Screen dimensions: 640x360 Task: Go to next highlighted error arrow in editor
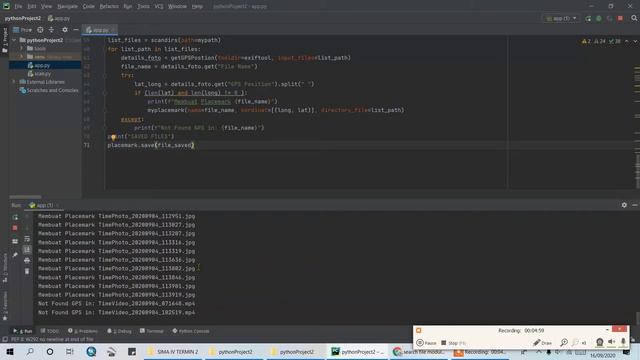click(635, 41)
